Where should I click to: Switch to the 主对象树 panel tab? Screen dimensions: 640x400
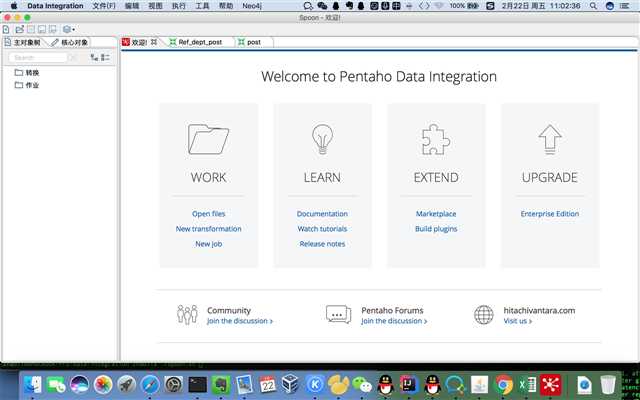tap(24, 42)
